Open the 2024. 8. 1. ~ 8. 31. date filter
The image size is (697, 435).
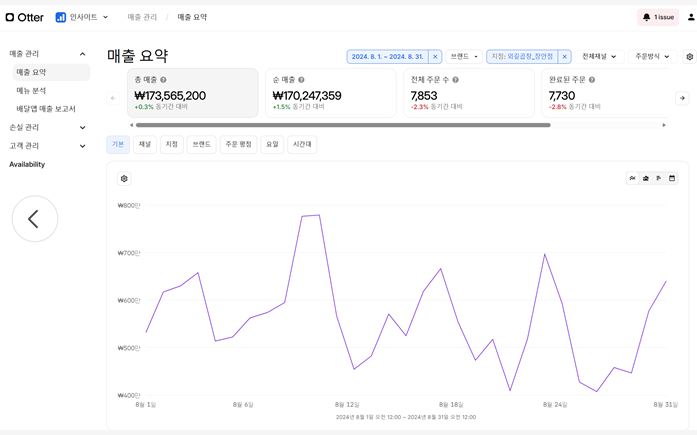(387, 57)
